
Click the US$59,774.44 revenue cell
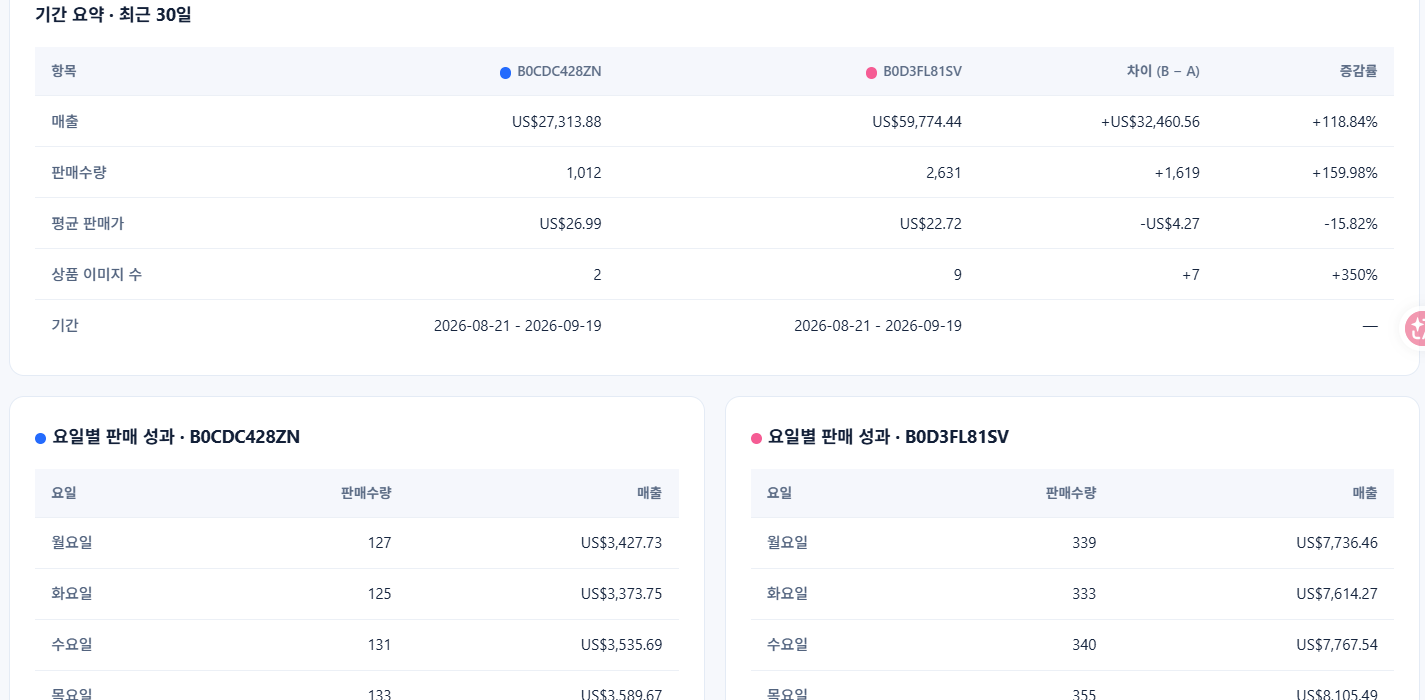(917, 122)
